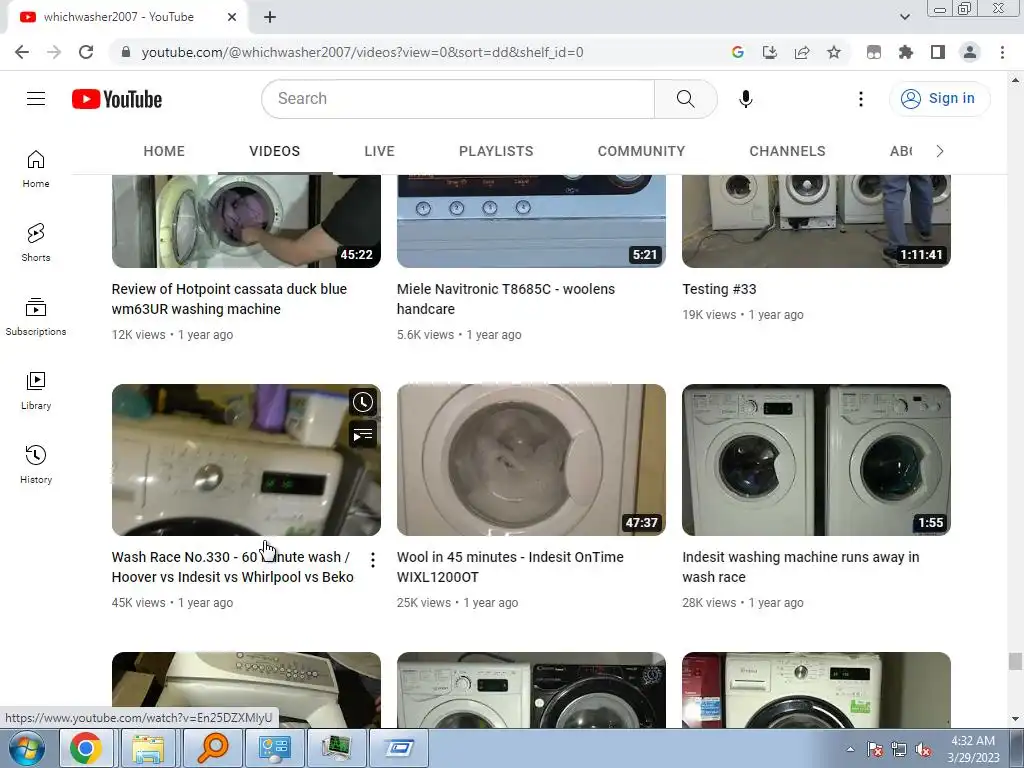Switch to the LIVE channel tab
Viewport: 1024px width, 768px height.
pyautogui.click(x=379, y=152)
